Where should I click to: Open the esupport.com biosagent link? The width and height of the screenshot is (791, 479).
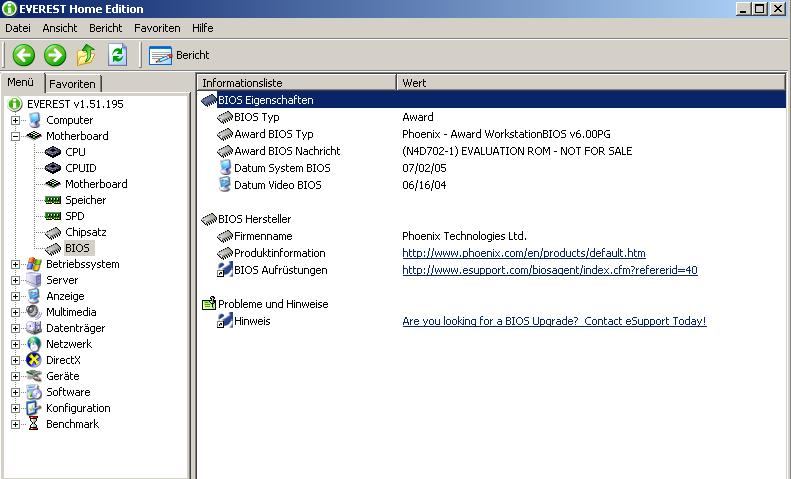[550, 270]
